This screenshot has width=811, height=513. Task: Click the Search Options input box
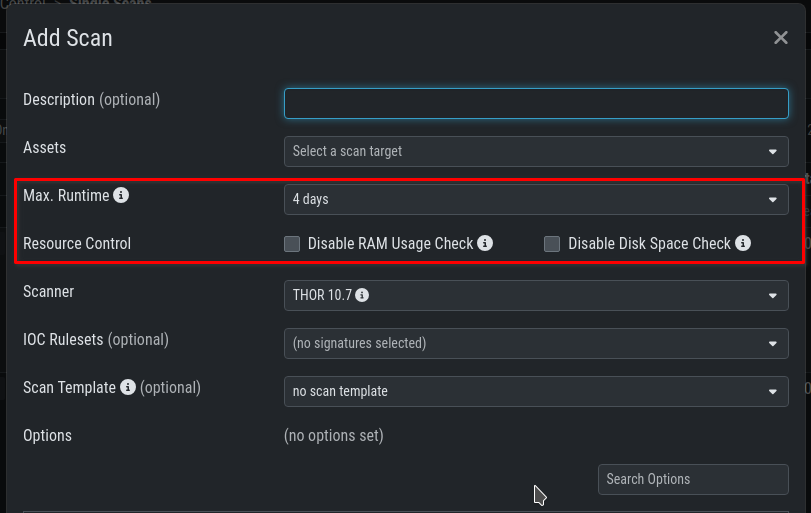coord(693,479)
